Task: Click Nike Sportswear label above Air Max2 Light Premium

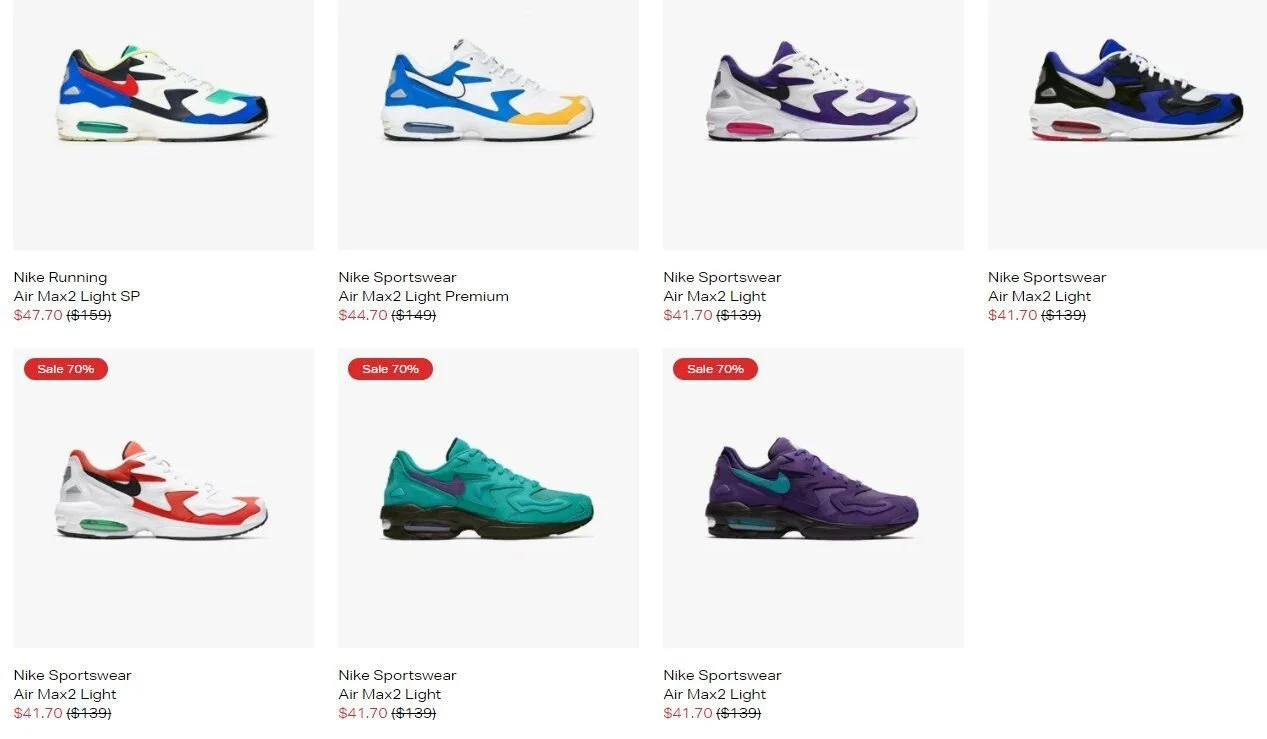Action: 397,277
